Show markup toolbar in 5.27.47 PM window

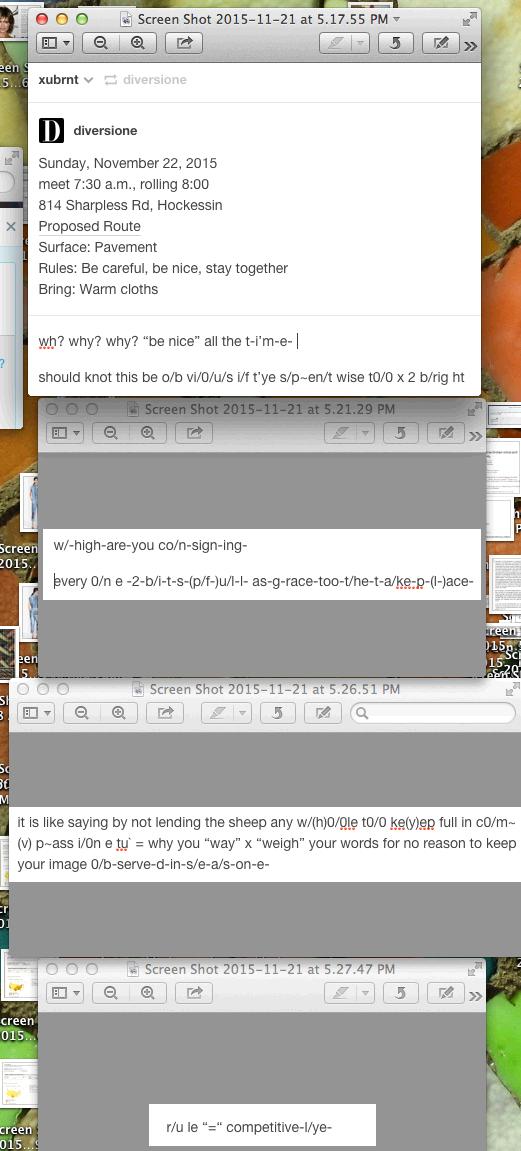(445, 993)
